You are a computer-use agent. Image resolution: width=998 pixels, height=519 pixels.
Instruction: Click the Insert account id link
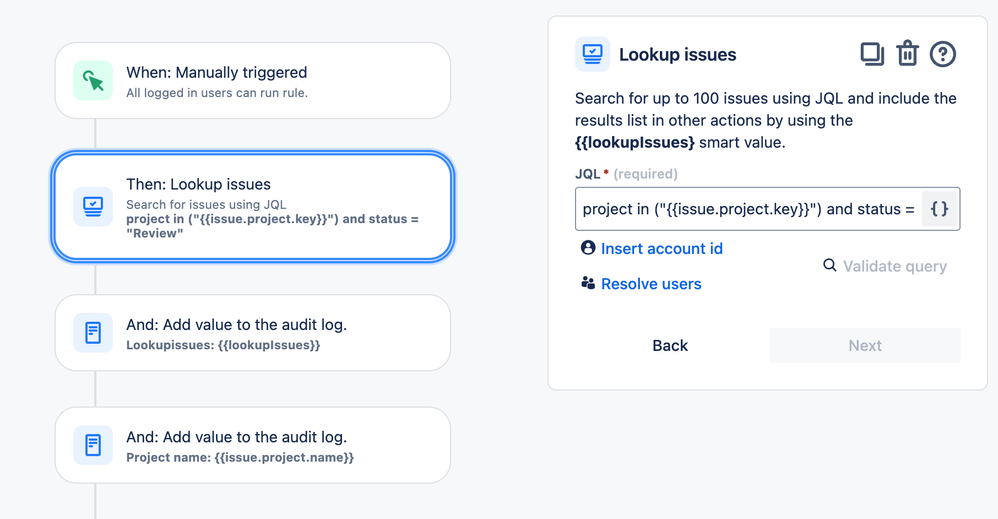(662, 248)
